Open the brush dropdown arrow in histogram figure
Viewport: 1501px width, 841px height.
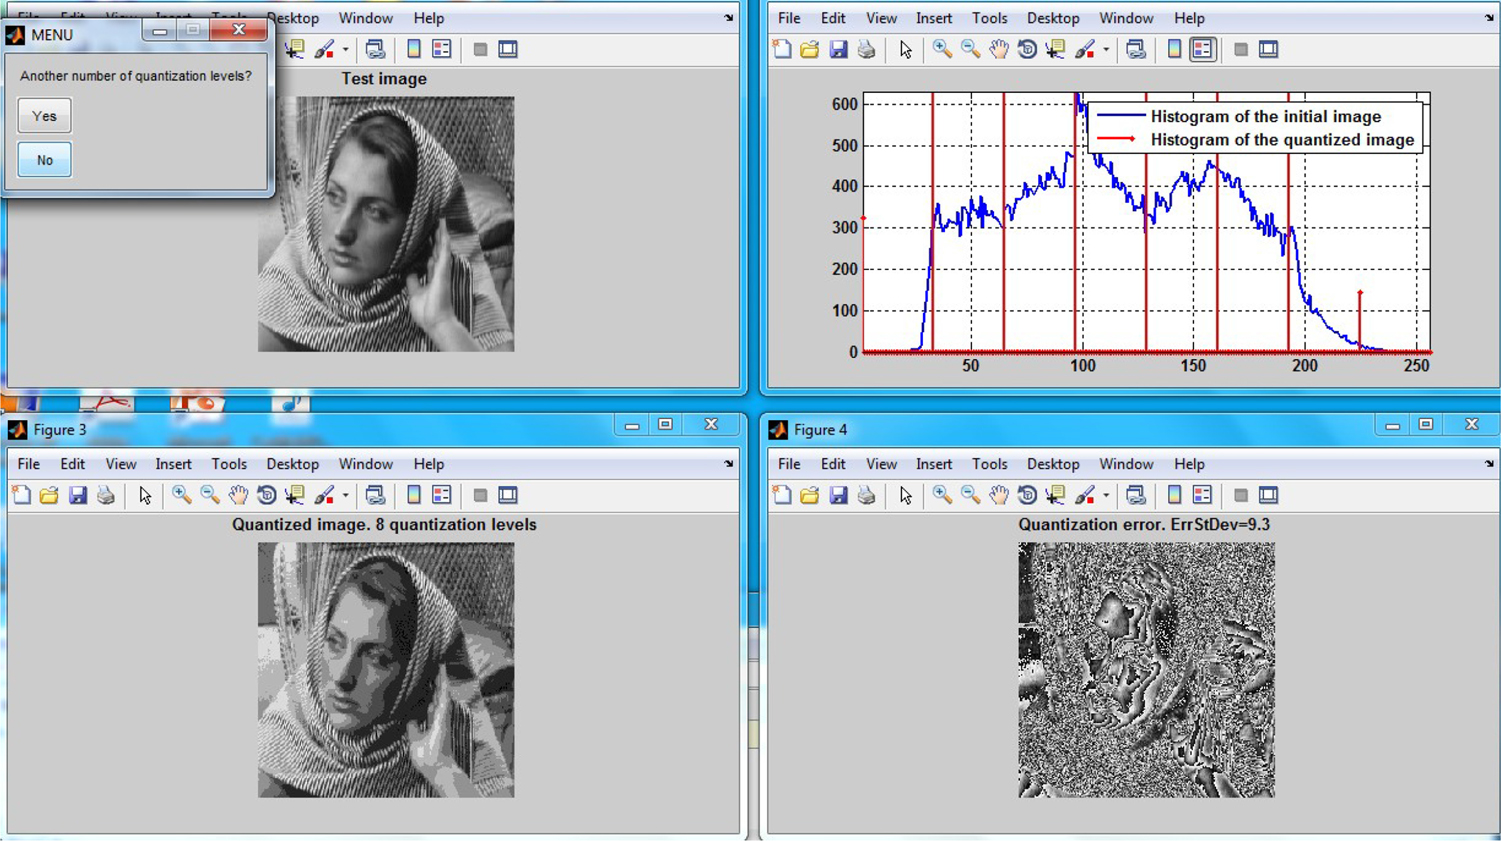coord(1106,49)
